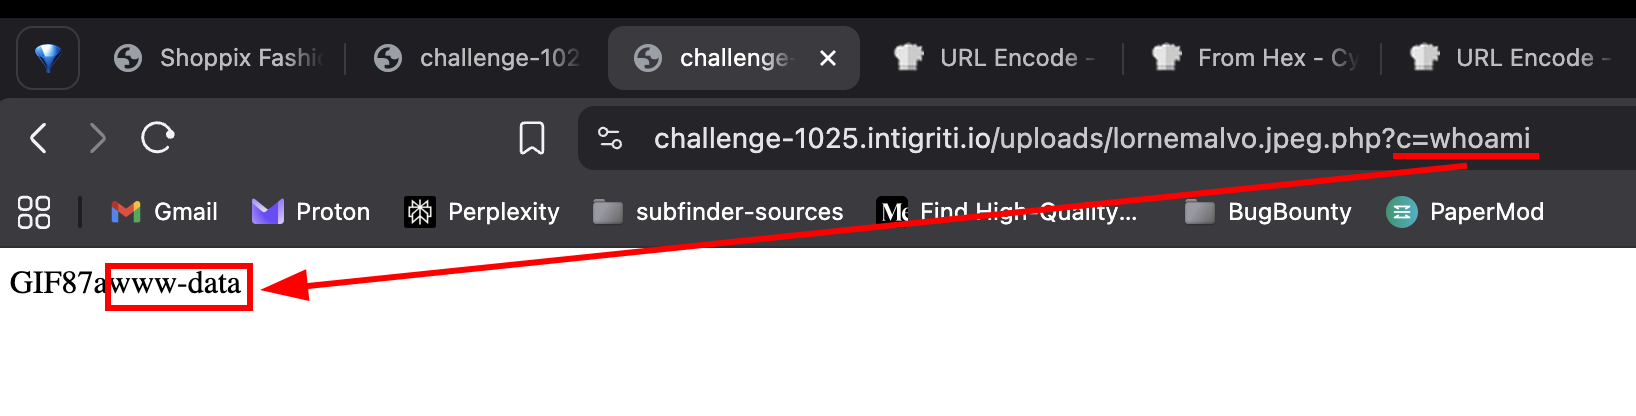Reload the current page
Image resolution: width=1636 pixels, height=416 pixels.
click(x=157, y=137)
